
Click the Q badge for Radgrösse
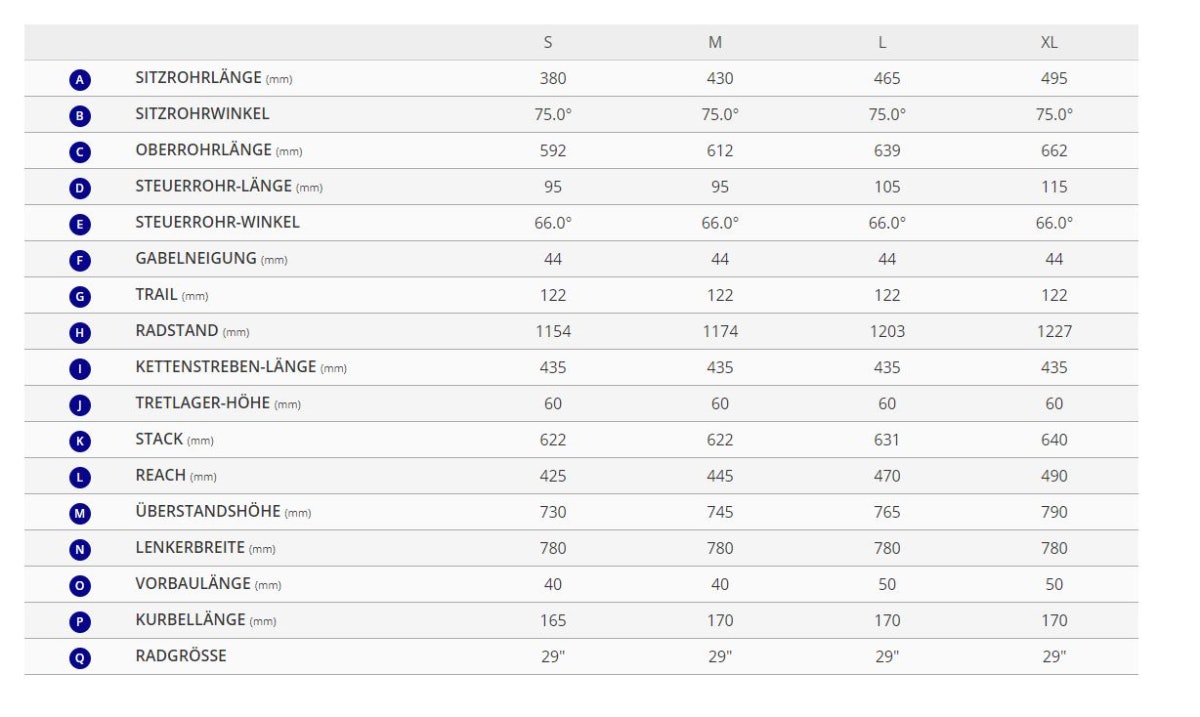click(80, 658)
